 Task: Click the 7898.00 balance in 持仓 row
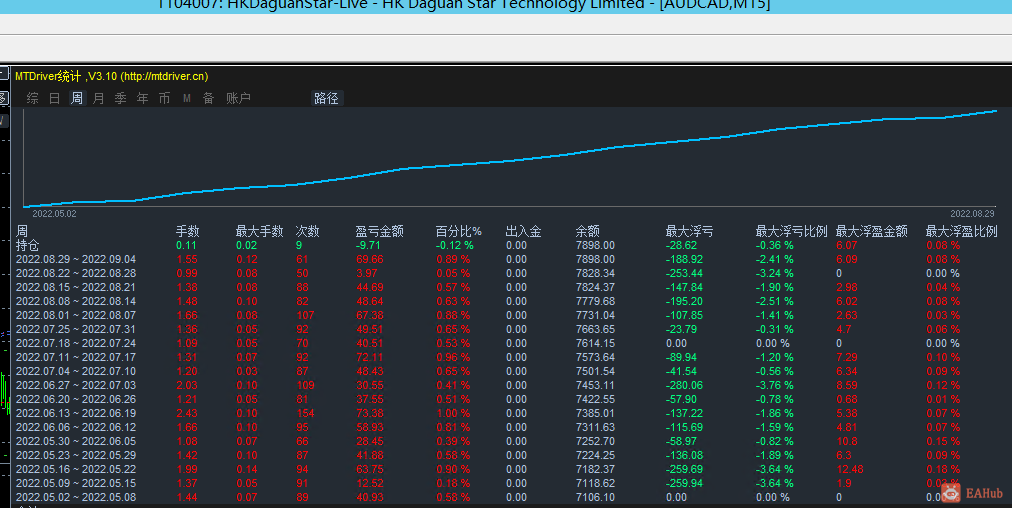click(595, 245)
